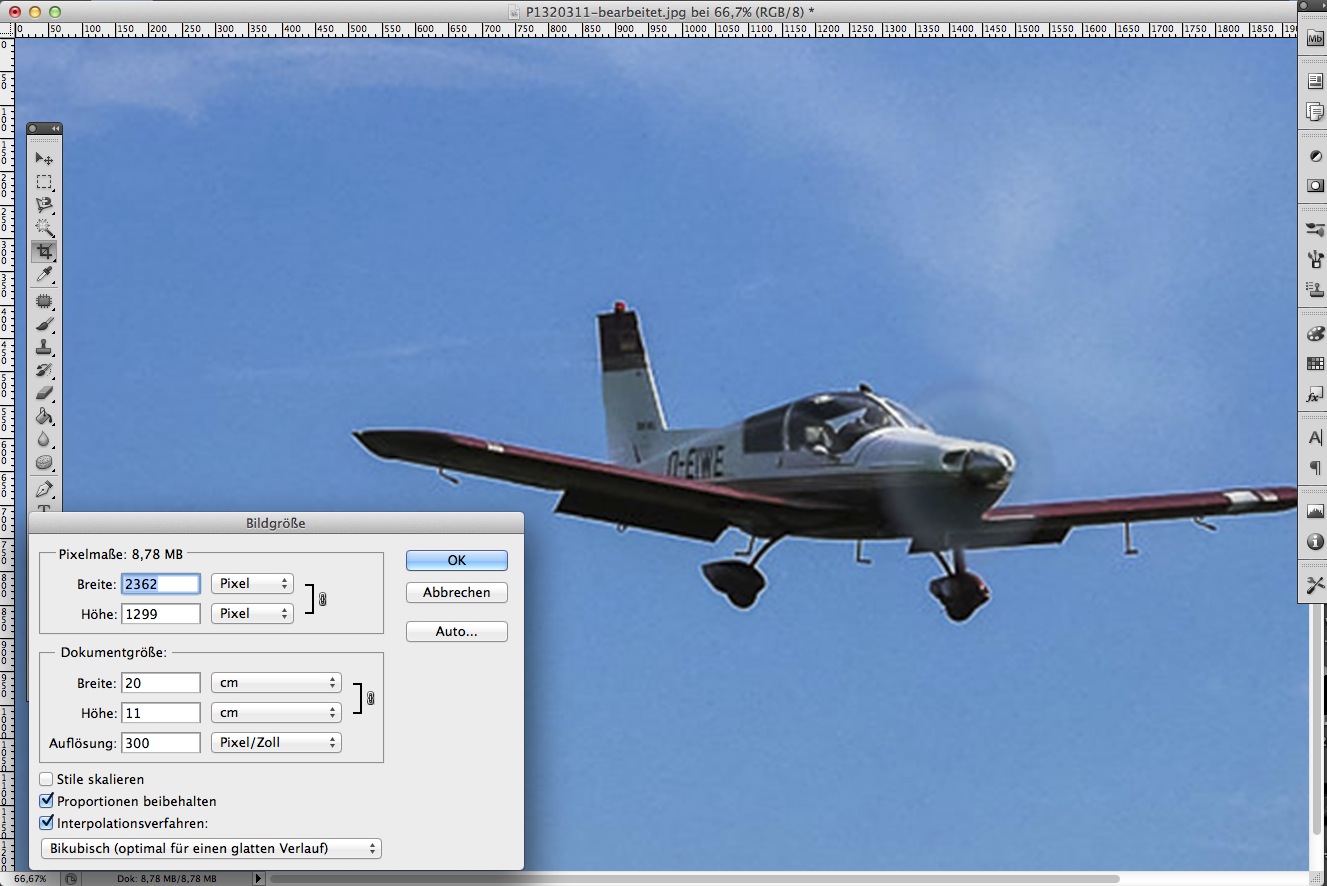Viewport: 1327px width, 886px height.
Task: Activate the Crop tool
Action: tap(44, 251)
